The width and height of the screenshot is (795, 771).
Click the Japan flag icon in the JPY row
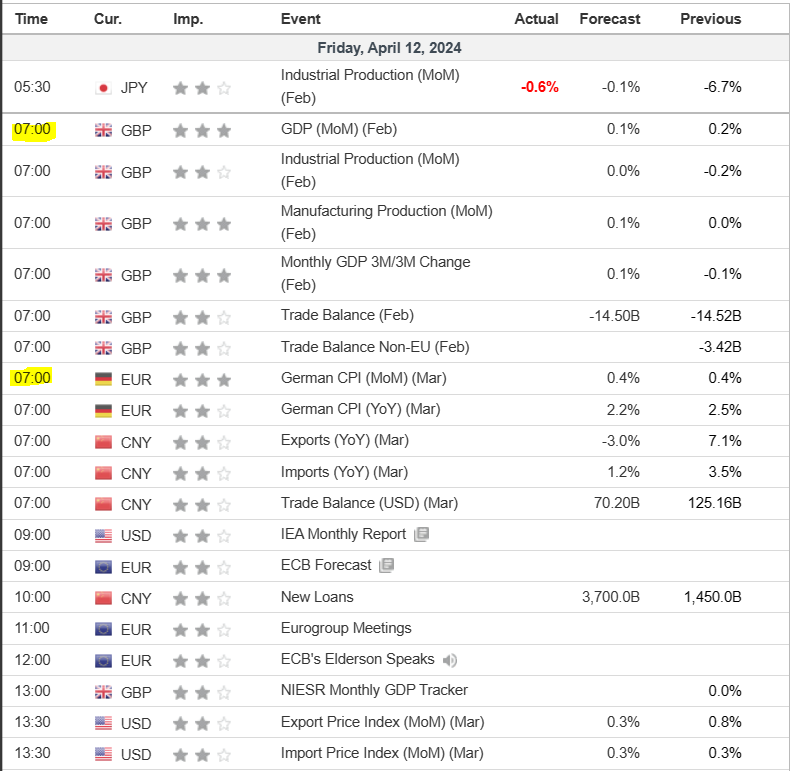[103, 87]
